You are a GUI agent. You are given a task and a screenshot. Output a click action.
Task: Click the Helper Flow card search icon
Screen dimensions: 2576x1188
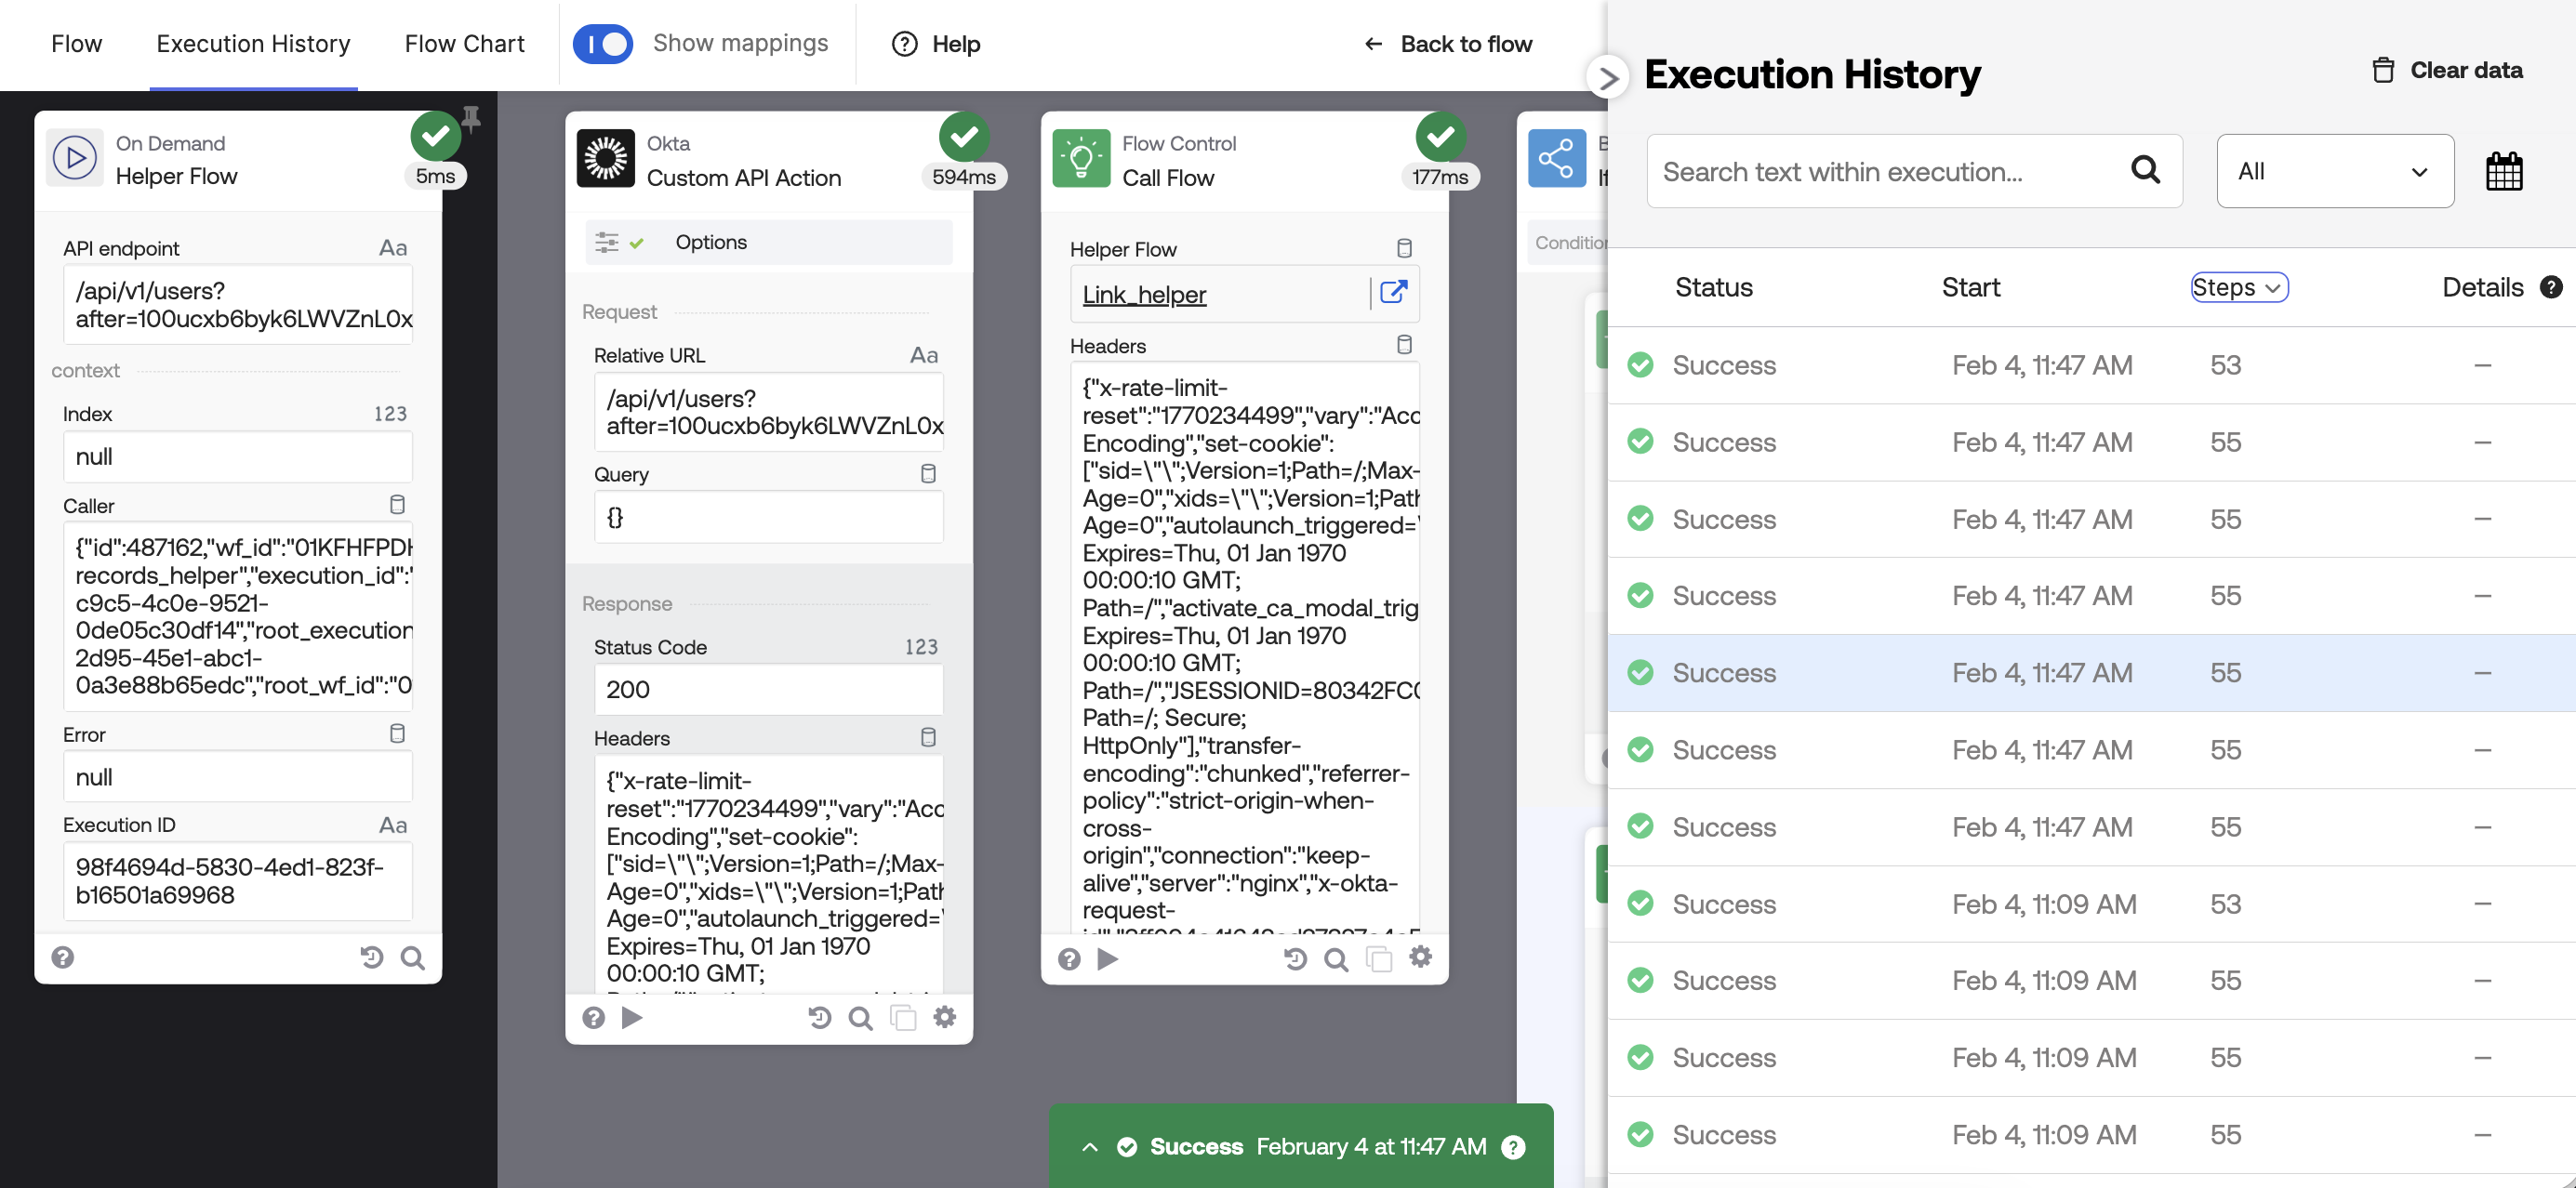[412, 958]
